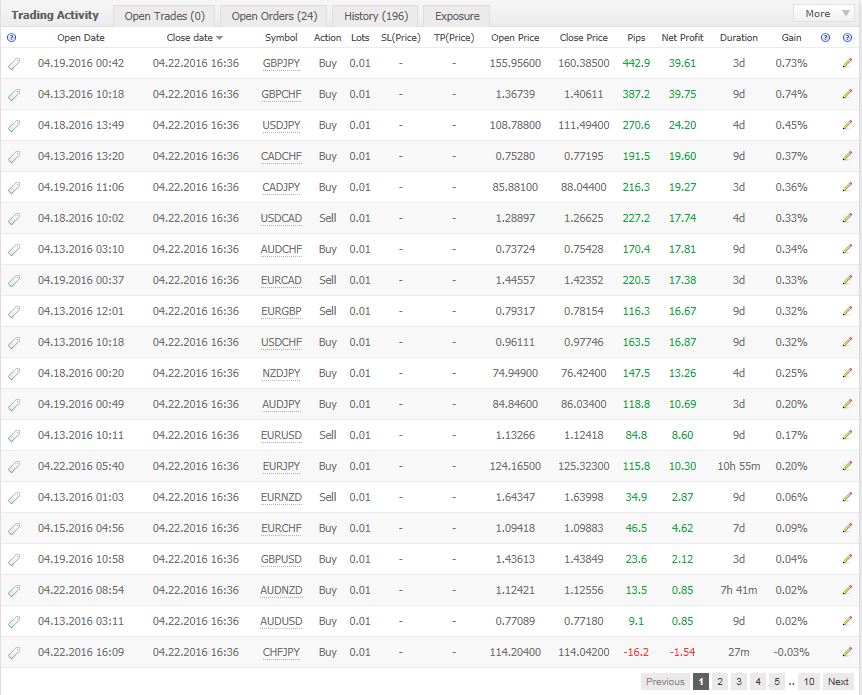
Task: Switch to the Open Trades (0) tab
Action: [x=164, y=16]
